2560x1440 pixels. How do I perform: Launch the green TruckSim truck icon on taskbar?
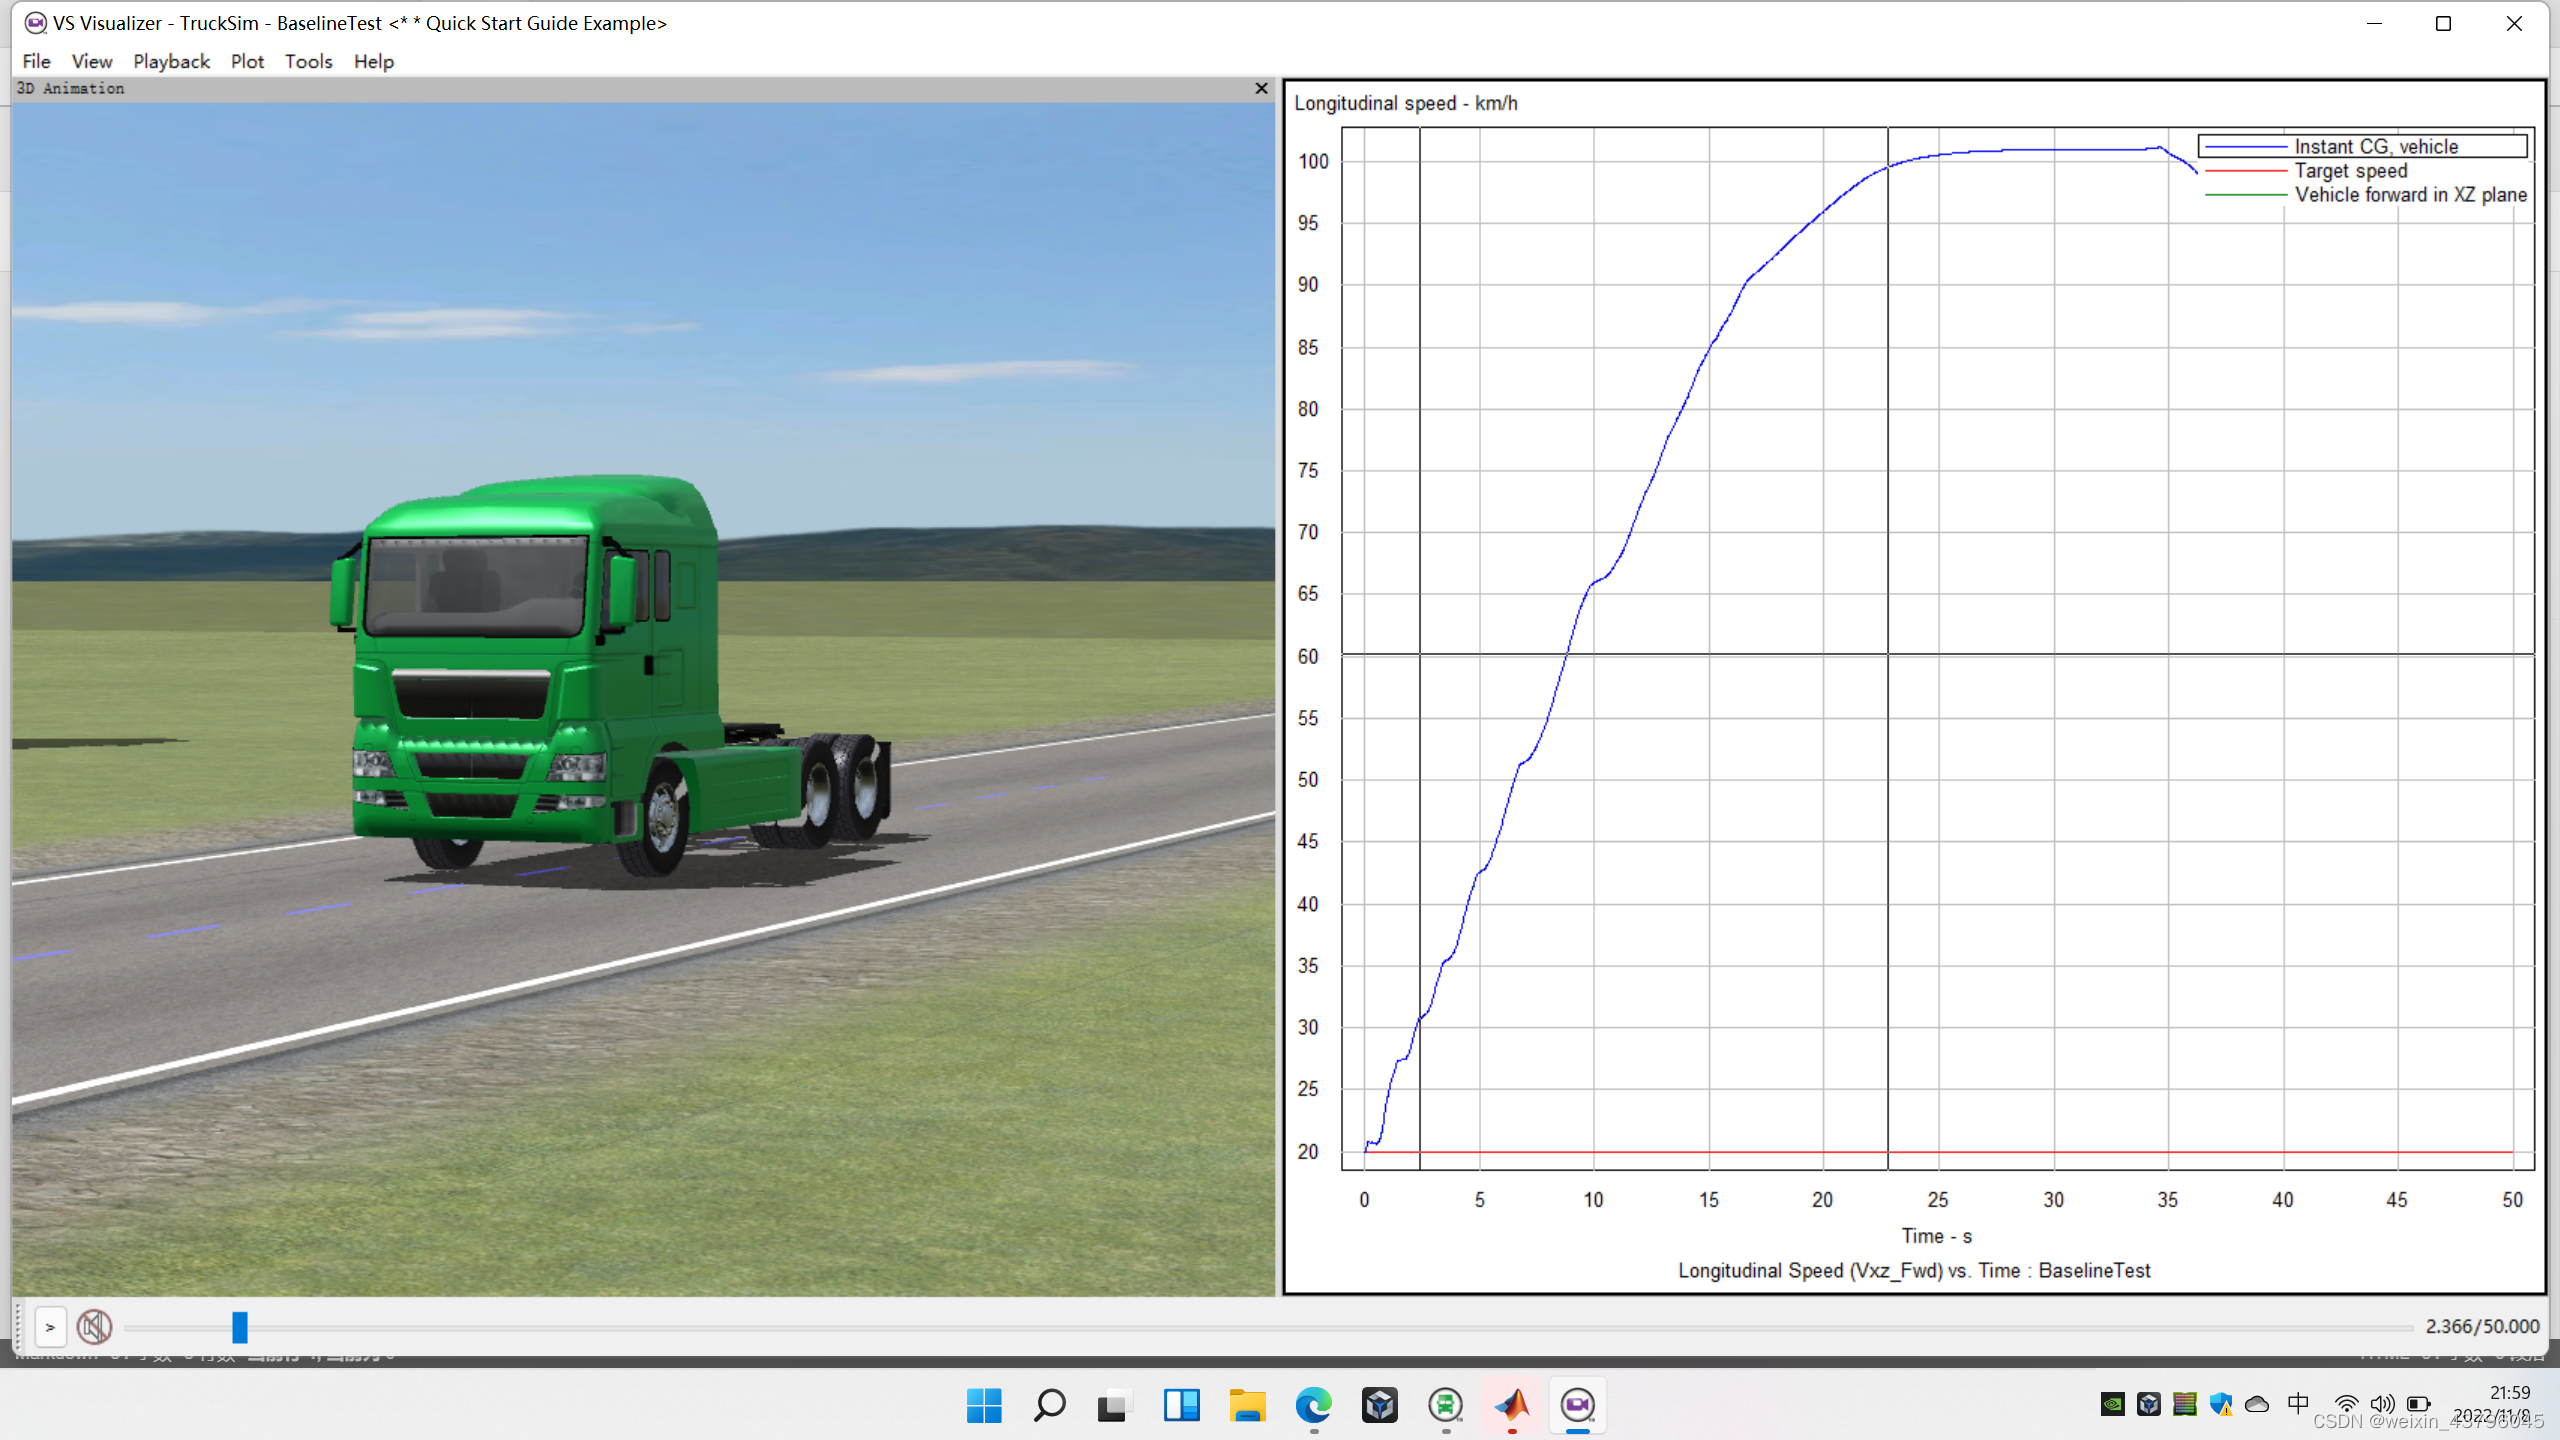click(x=1446, y=1405)
